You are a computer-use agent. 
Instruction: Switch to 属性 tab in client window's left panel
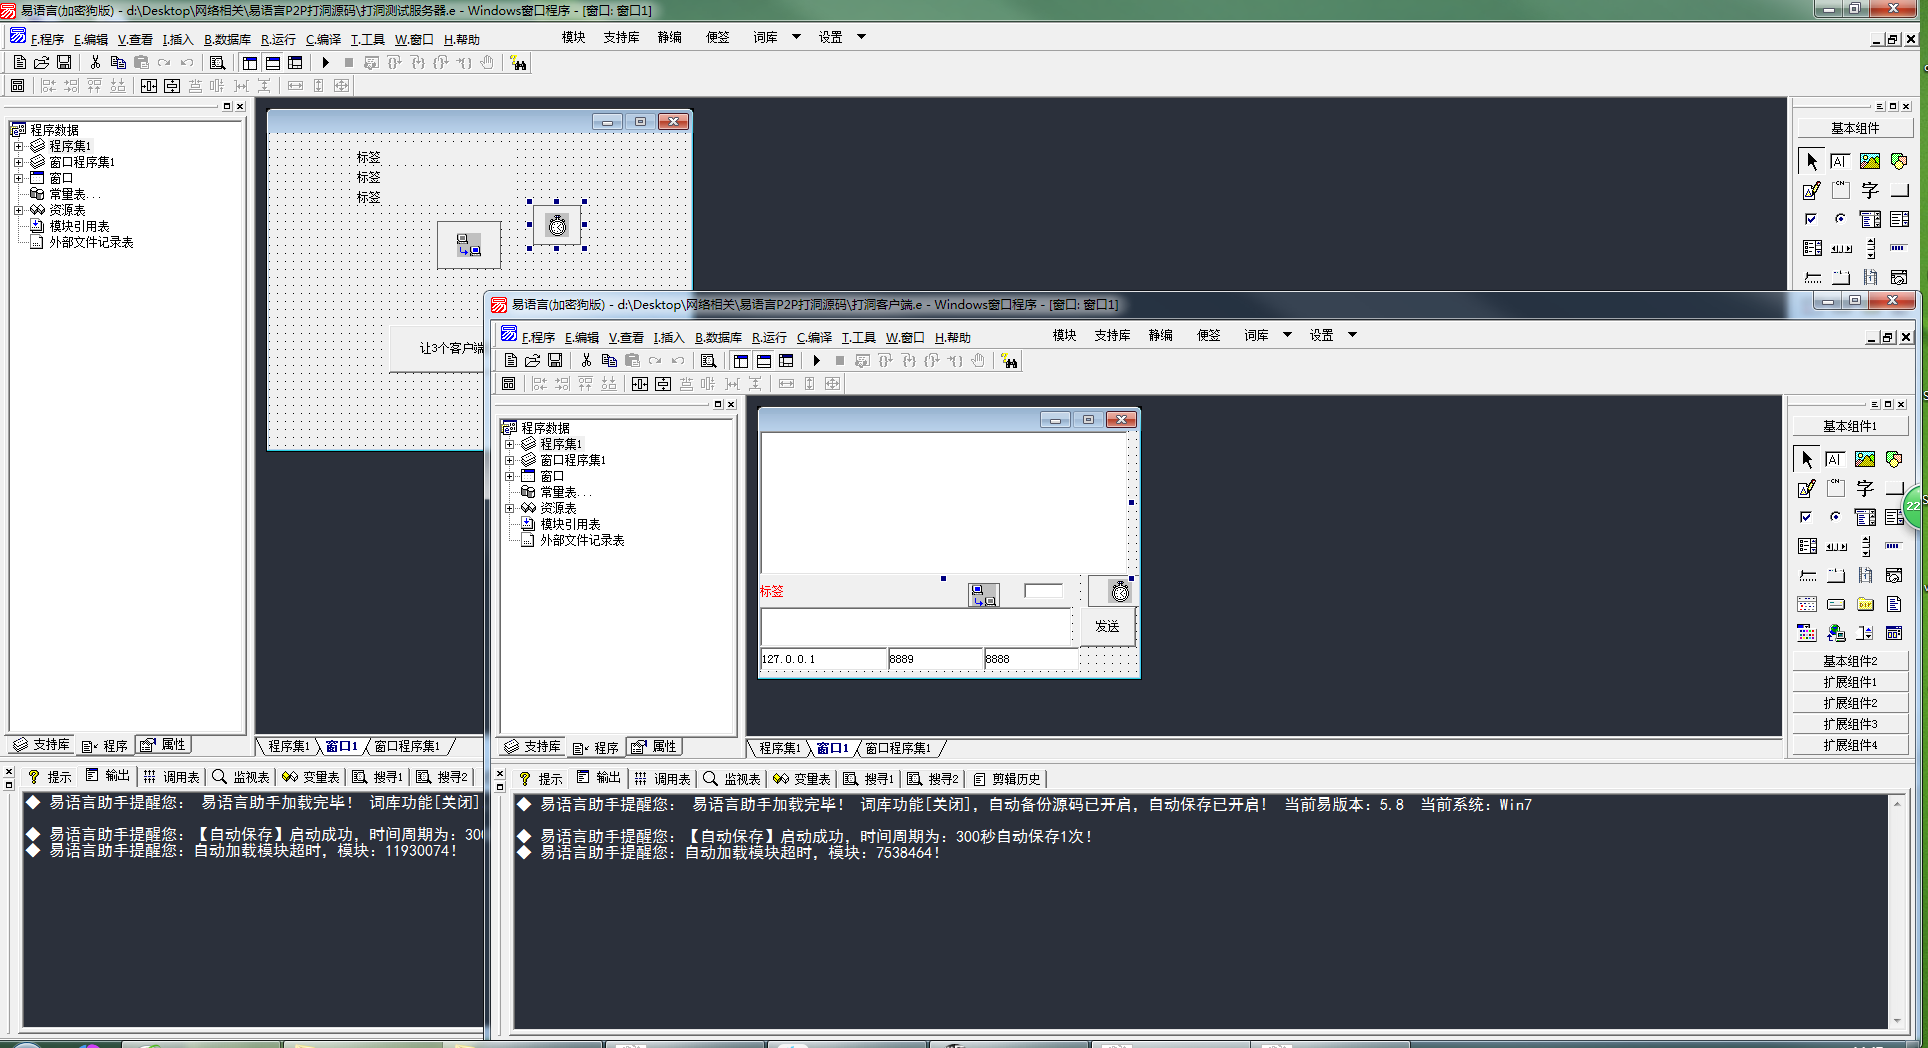pyautogui.click(x=655, y=747)
